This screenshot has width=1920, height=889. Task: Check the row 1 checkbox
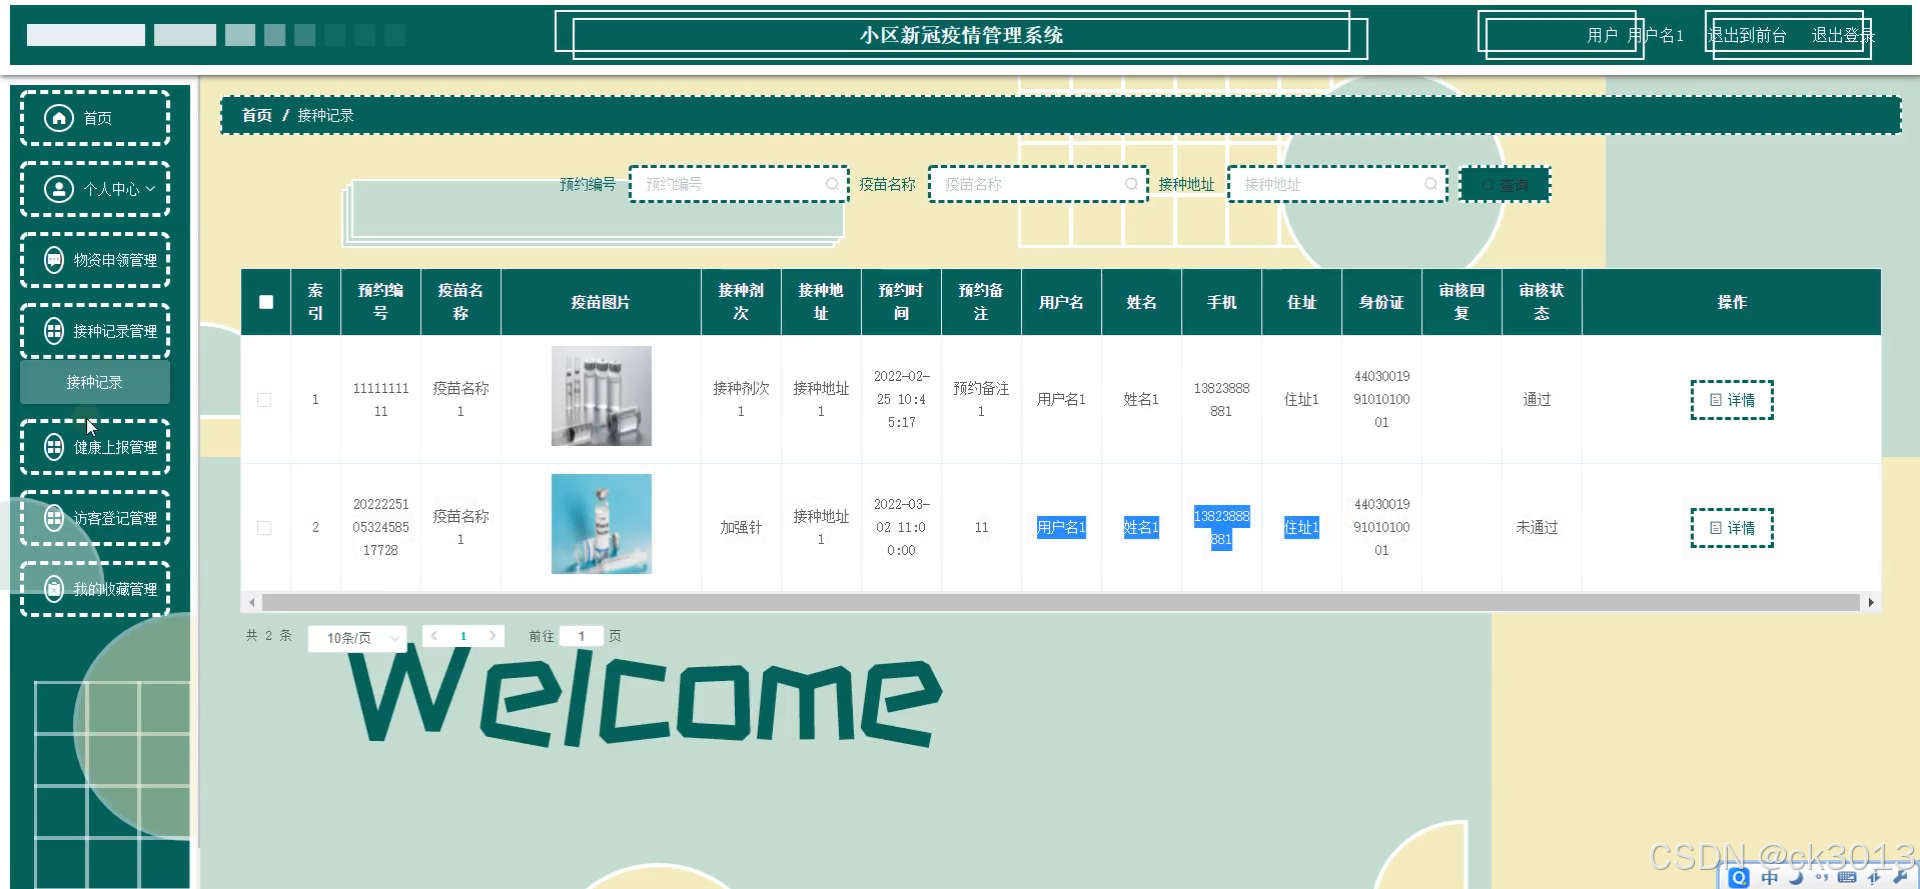point(264,400)
